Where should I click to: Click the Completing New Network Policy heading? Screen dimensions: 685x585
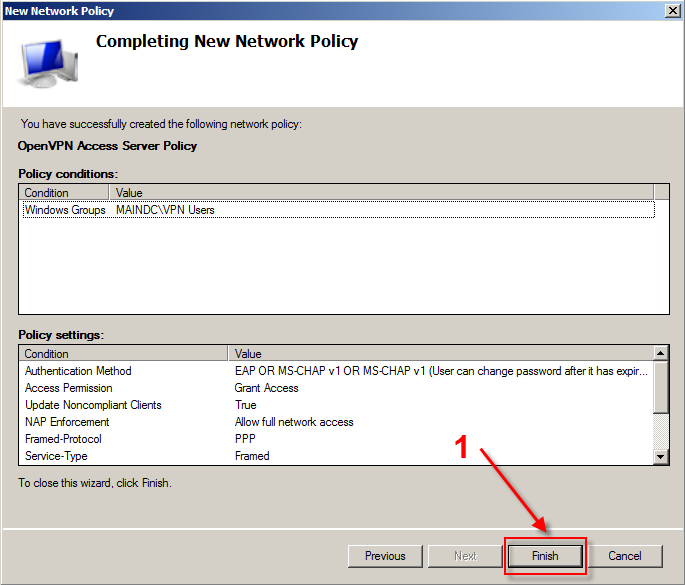pos(227,42)
